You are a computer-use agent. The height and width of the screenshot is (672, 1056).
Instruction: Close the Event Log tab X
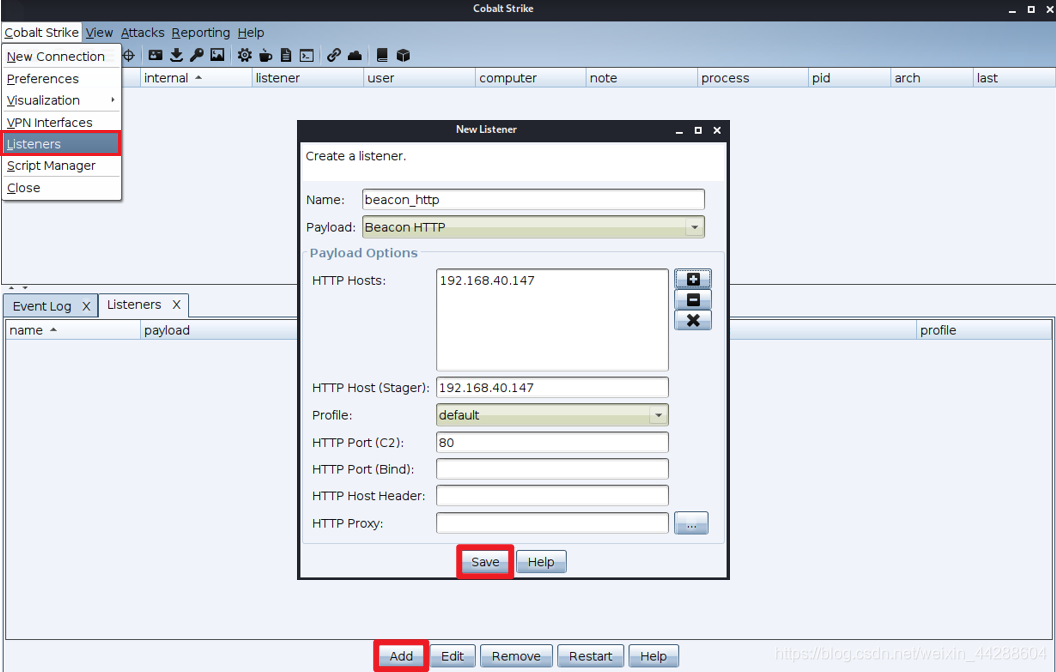pyautogui.click(x=86, y=306)
